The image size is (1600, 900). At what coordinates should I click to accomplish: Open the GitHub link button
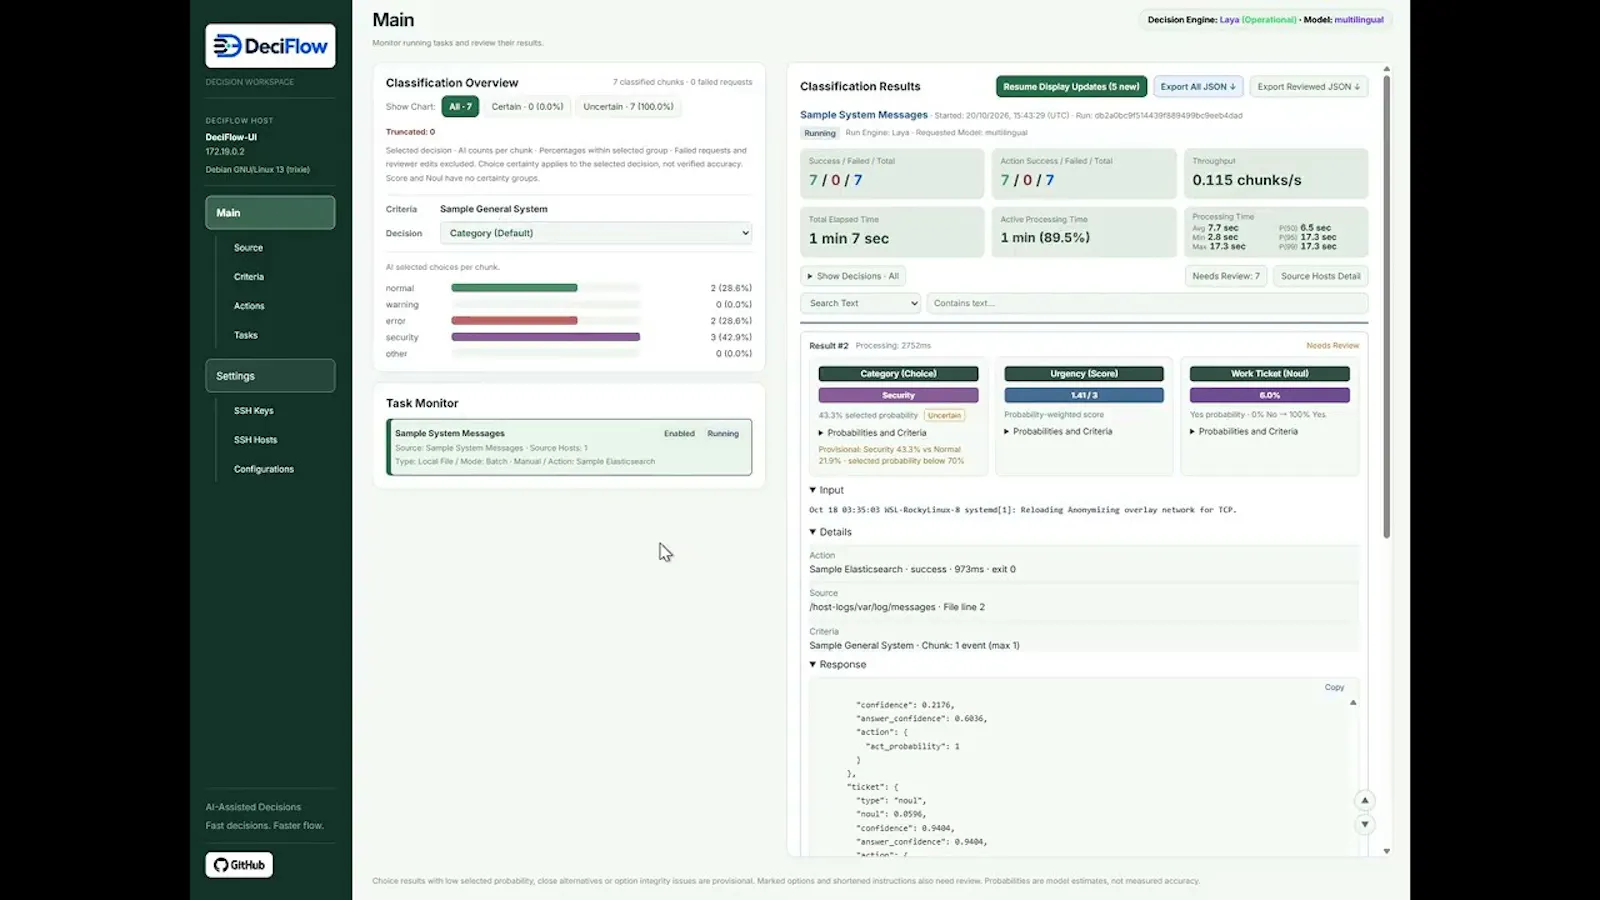[239, 865]
